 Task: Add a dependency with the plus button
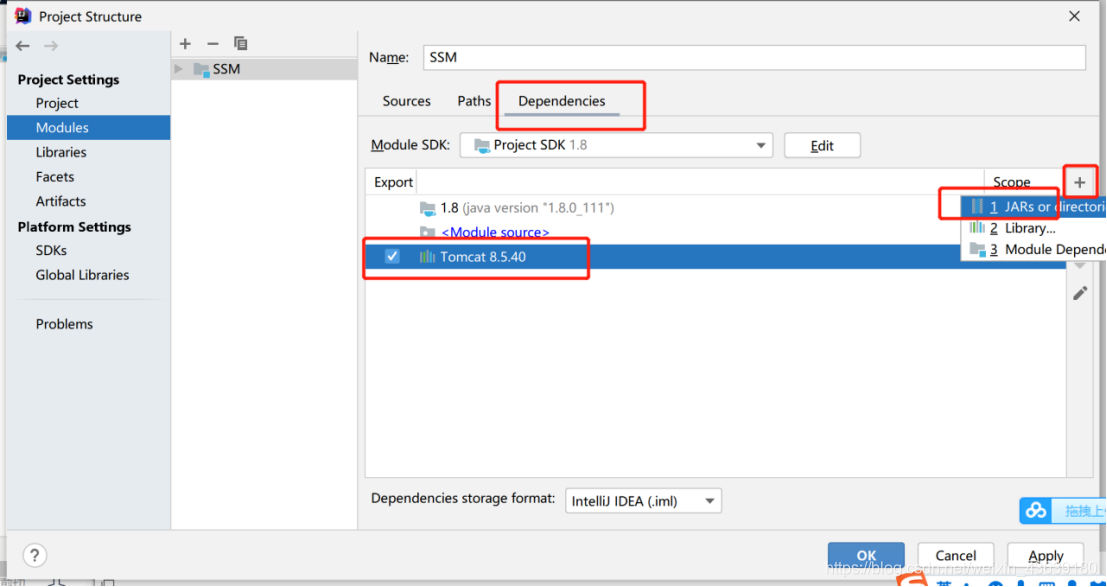(1079, 182)
